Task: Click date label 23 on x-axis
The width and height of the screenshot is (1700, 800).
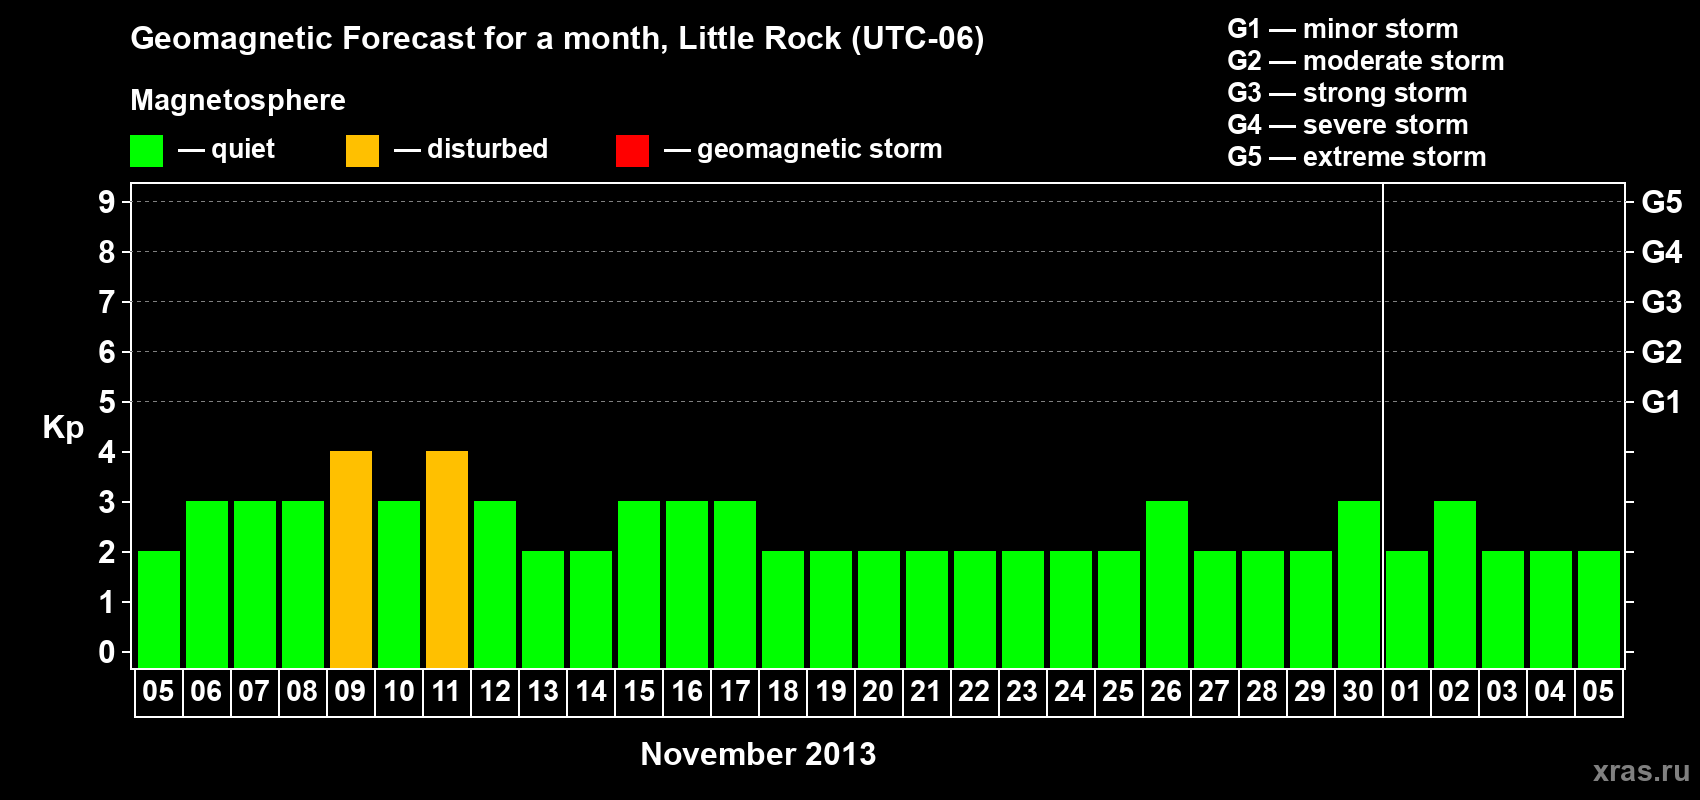Action: click(x=1022, y=691)
